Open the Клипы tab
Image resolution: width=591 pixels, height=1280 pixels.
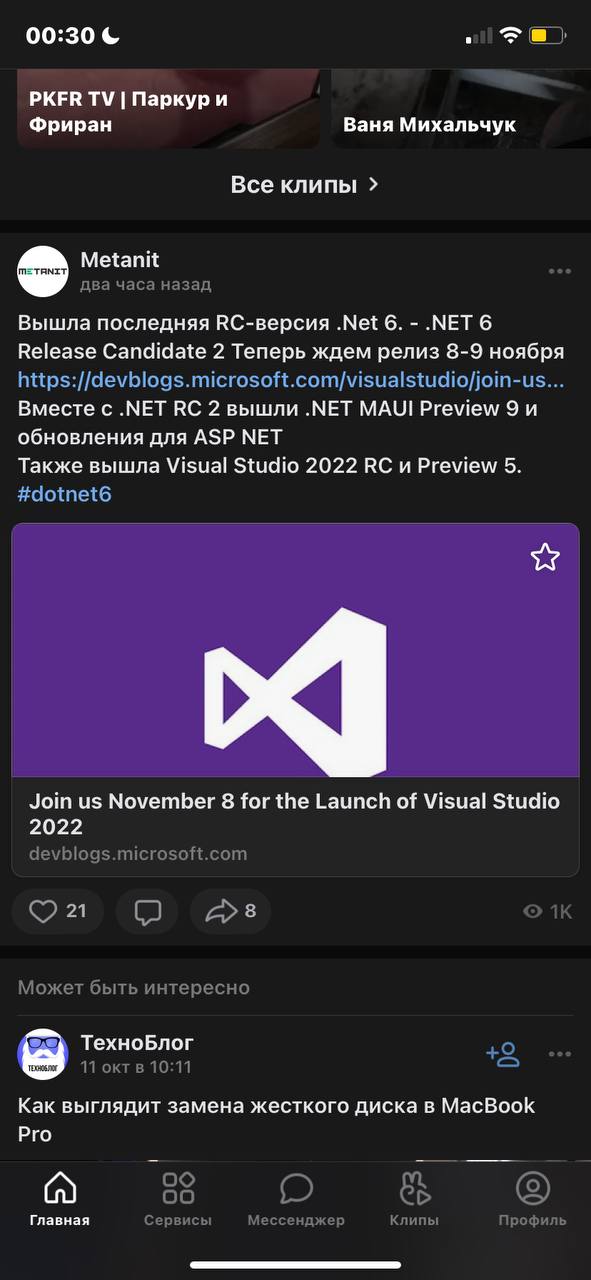[414, 1200]
